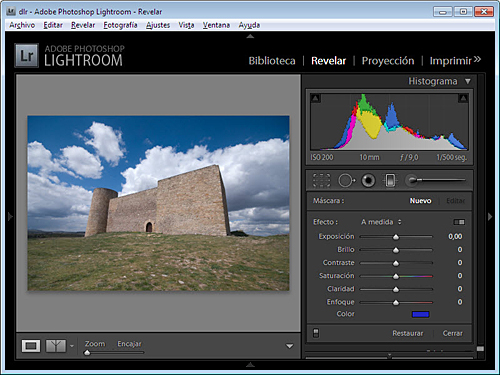Open the Ayuda menu
The width and height of the screenshot is (500, 375).
tap(249, 25)
